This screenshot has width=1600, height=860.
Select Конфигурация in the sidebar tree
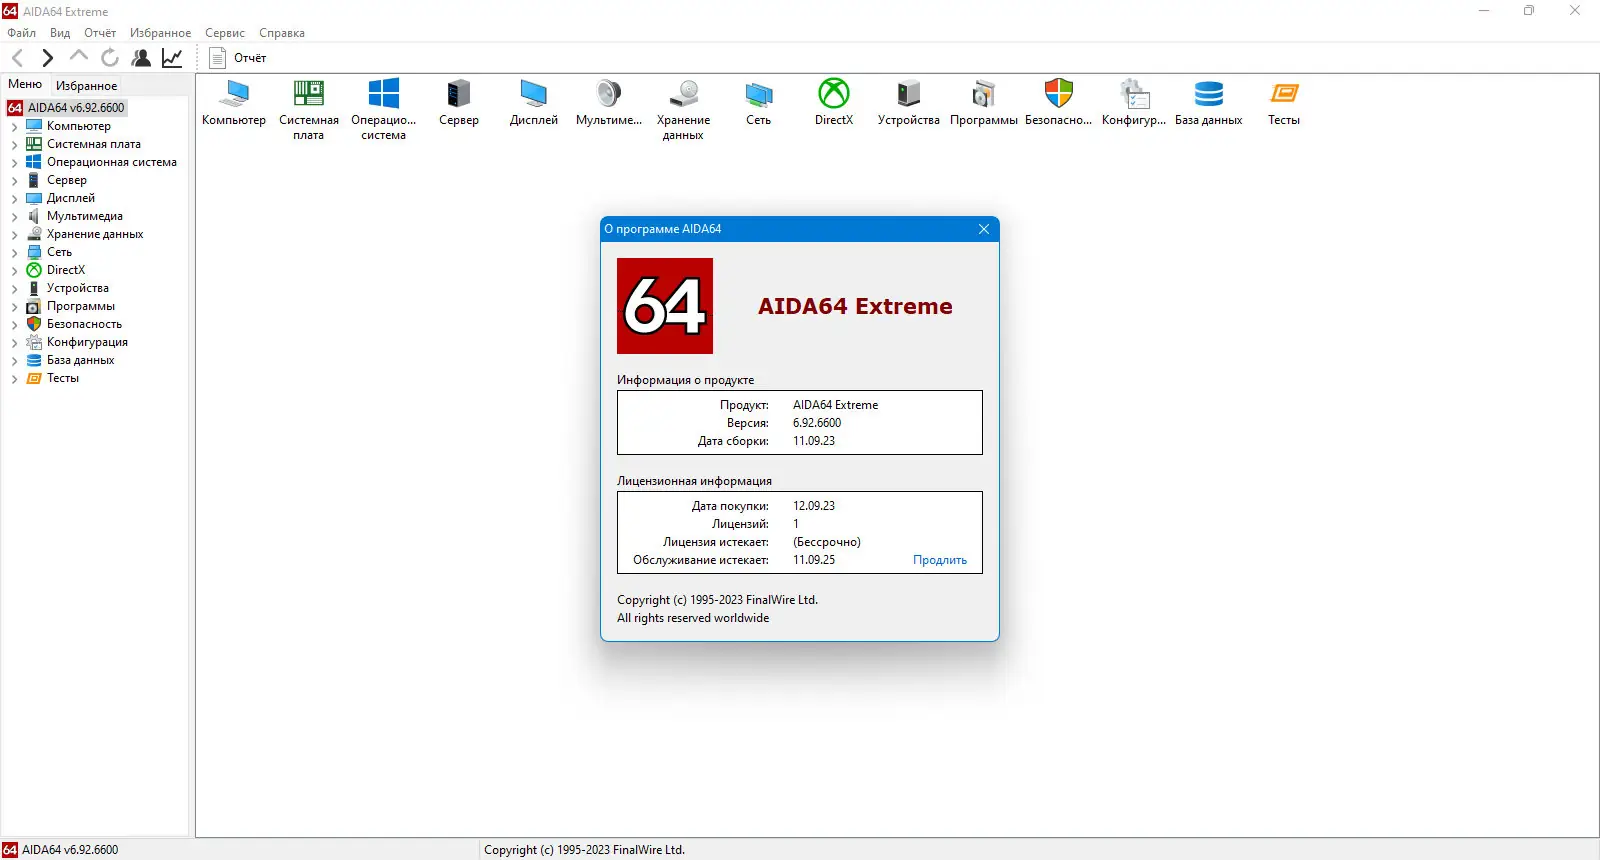[87, 342]
